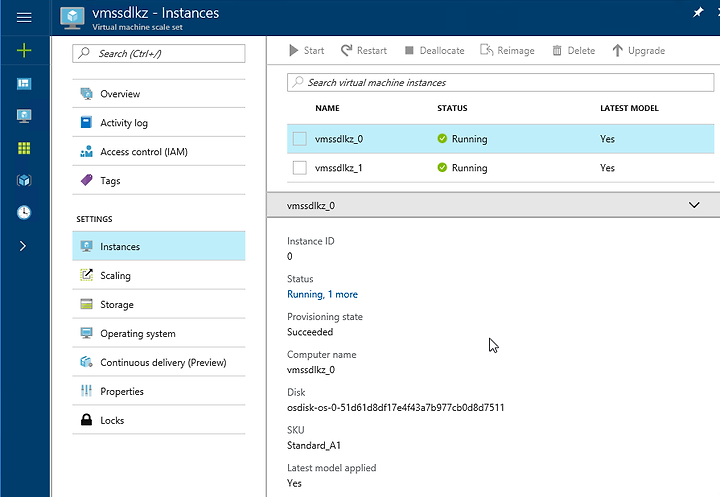The width and height of the screenshot is (720, 497).
Task: Check the vmssdlkz_1 row checkbox
Action: click(x=300, y=168)
